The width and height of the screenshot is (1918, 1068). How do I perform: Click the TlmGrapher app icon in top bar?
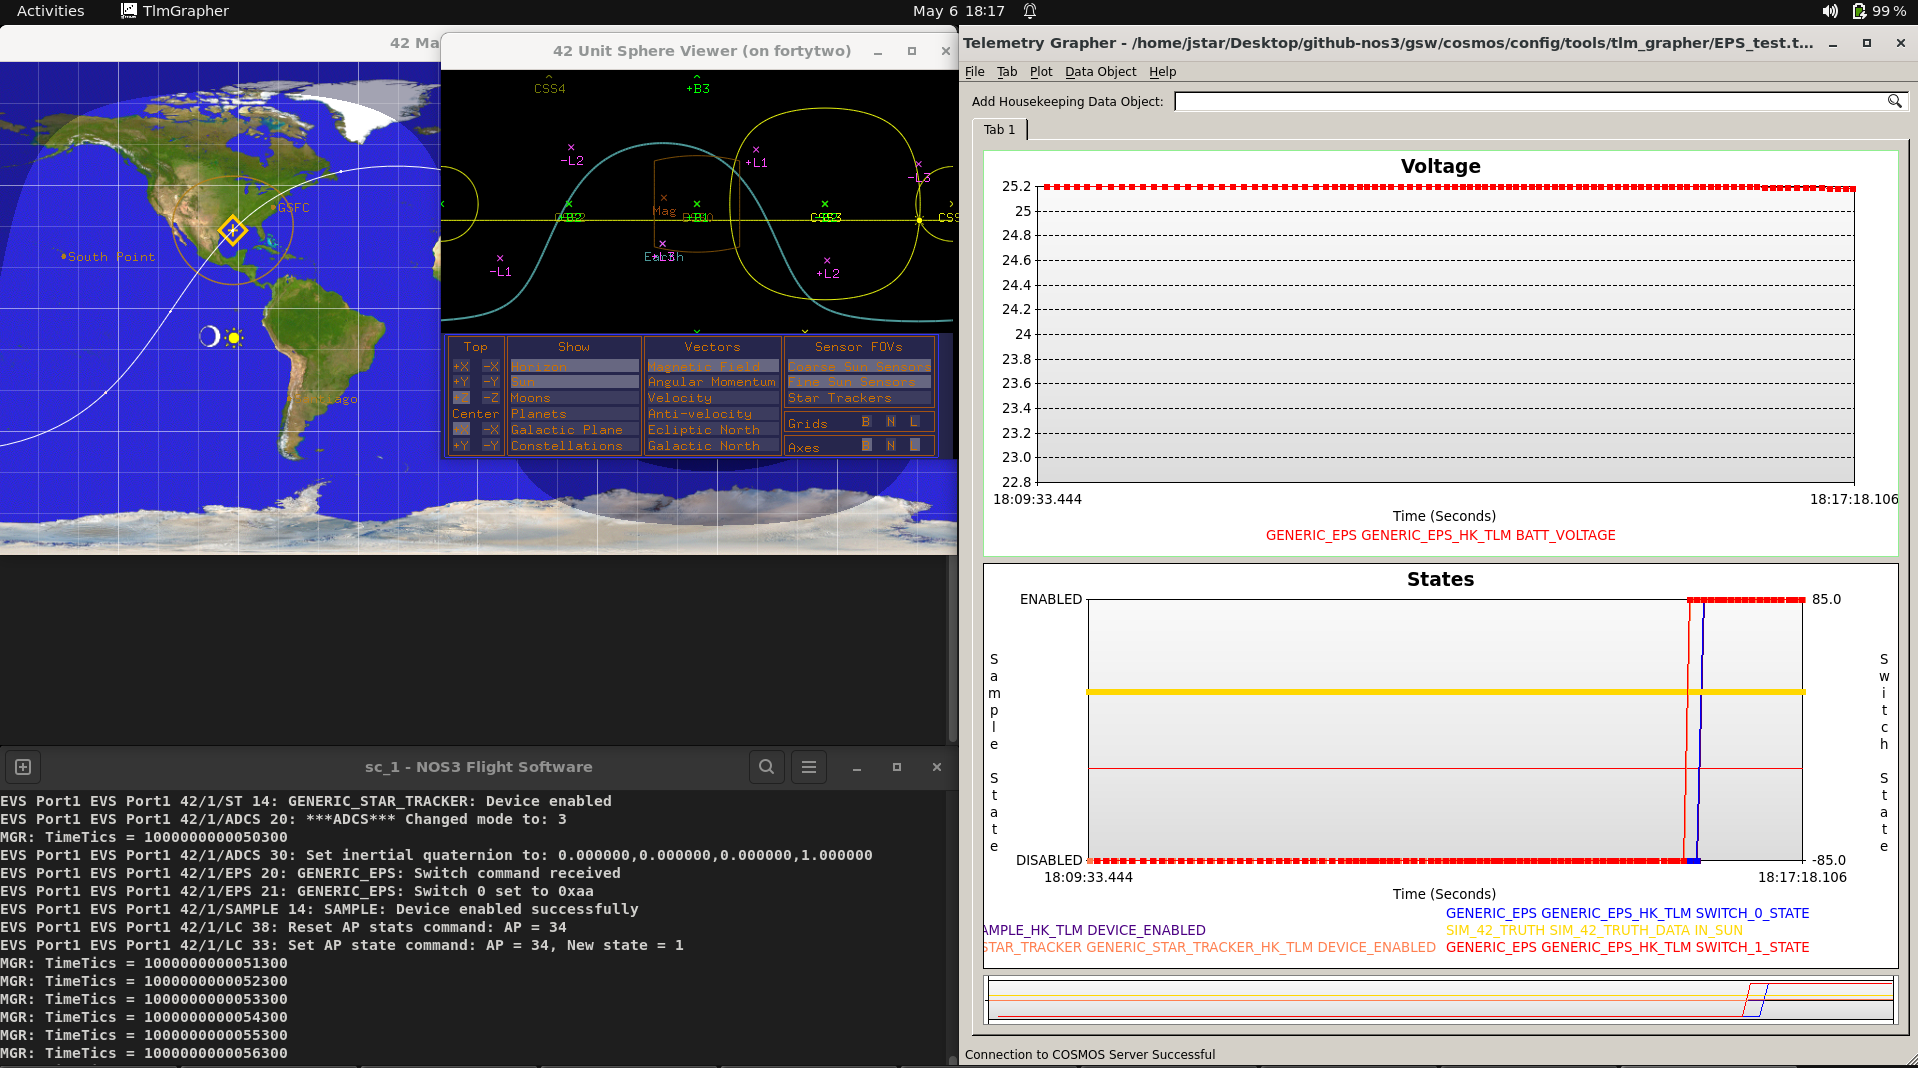click(129, 11)
